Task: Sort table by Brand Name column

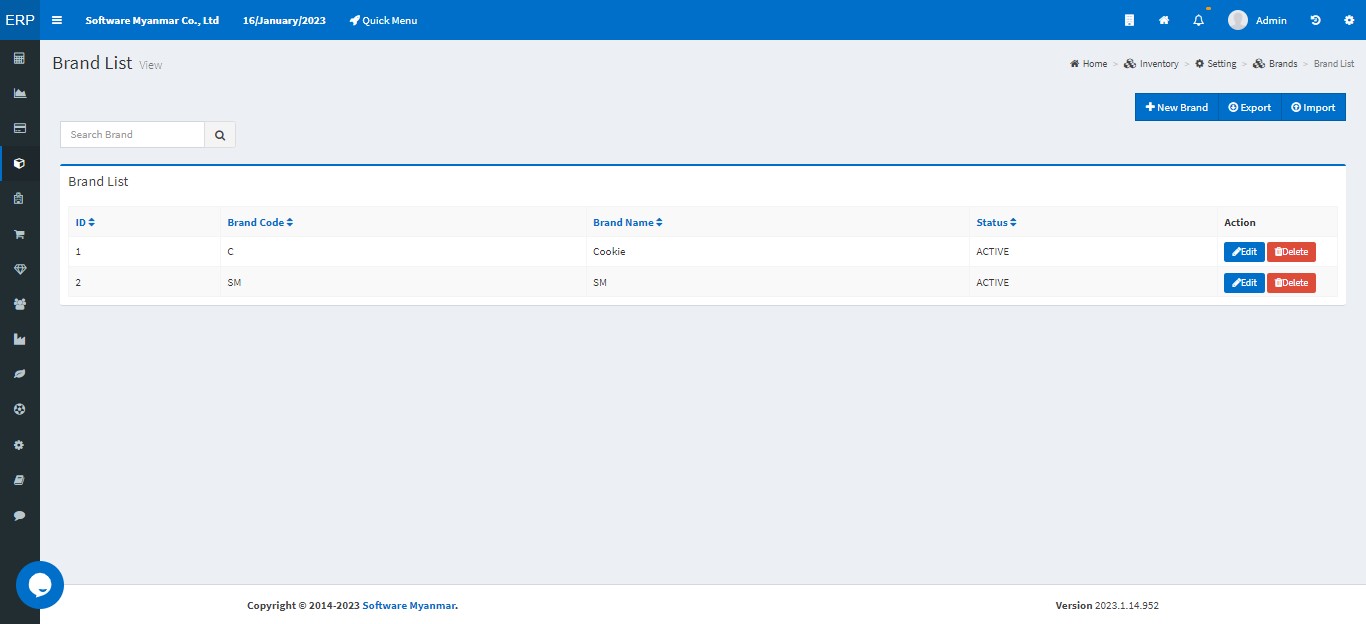Action: (x=628, y=222)
